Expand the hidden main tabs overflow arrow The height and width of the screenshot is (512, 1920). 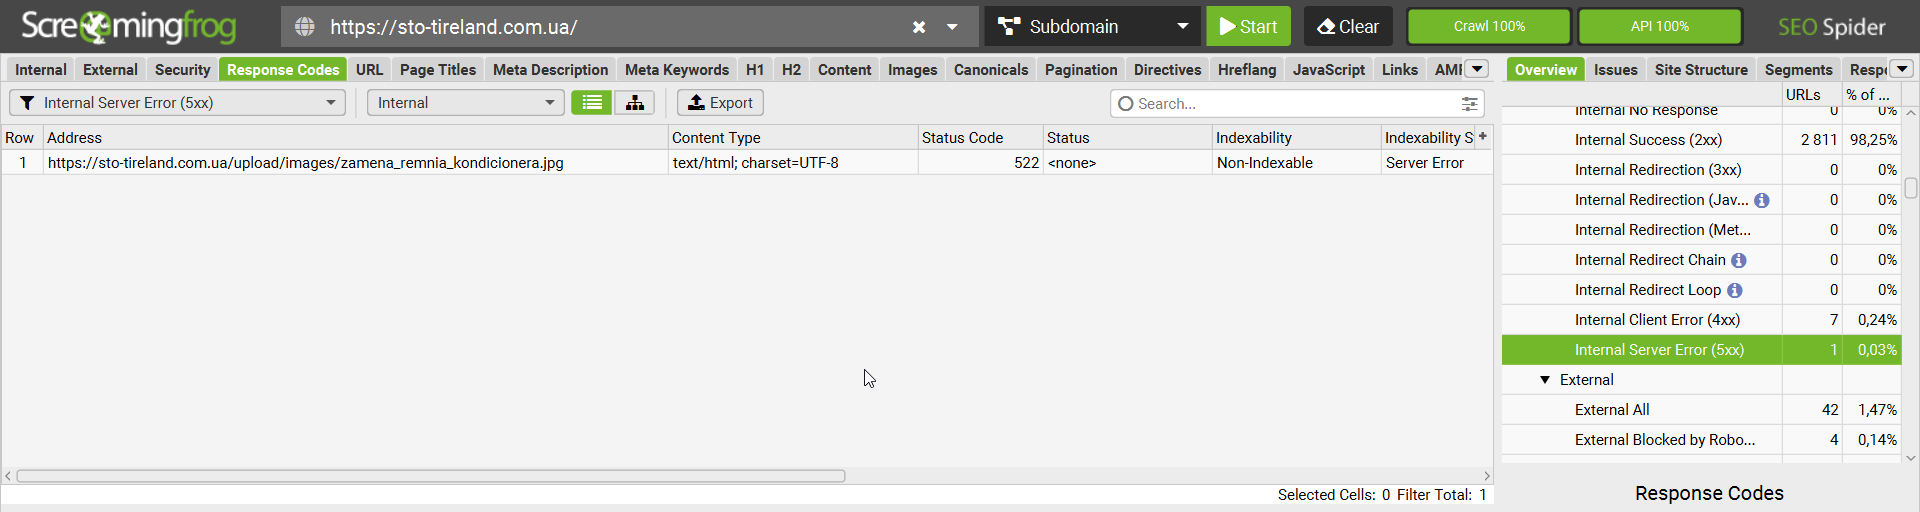pyautogui.click(x=1477, y=69)
